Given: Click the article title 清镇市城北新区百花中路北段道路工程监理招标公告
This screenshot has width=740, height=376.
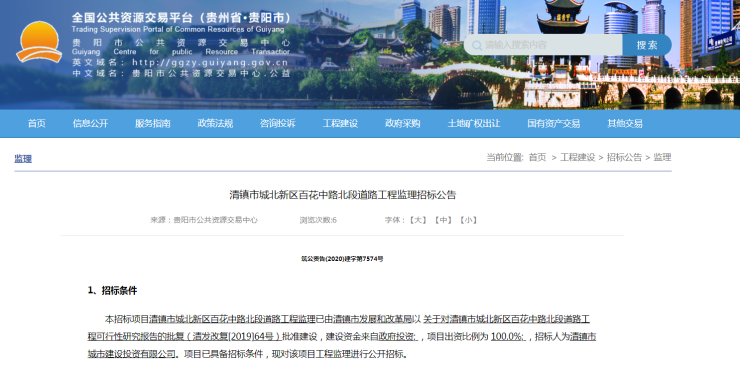Looking at the screenshot, I should pos(343,195).
